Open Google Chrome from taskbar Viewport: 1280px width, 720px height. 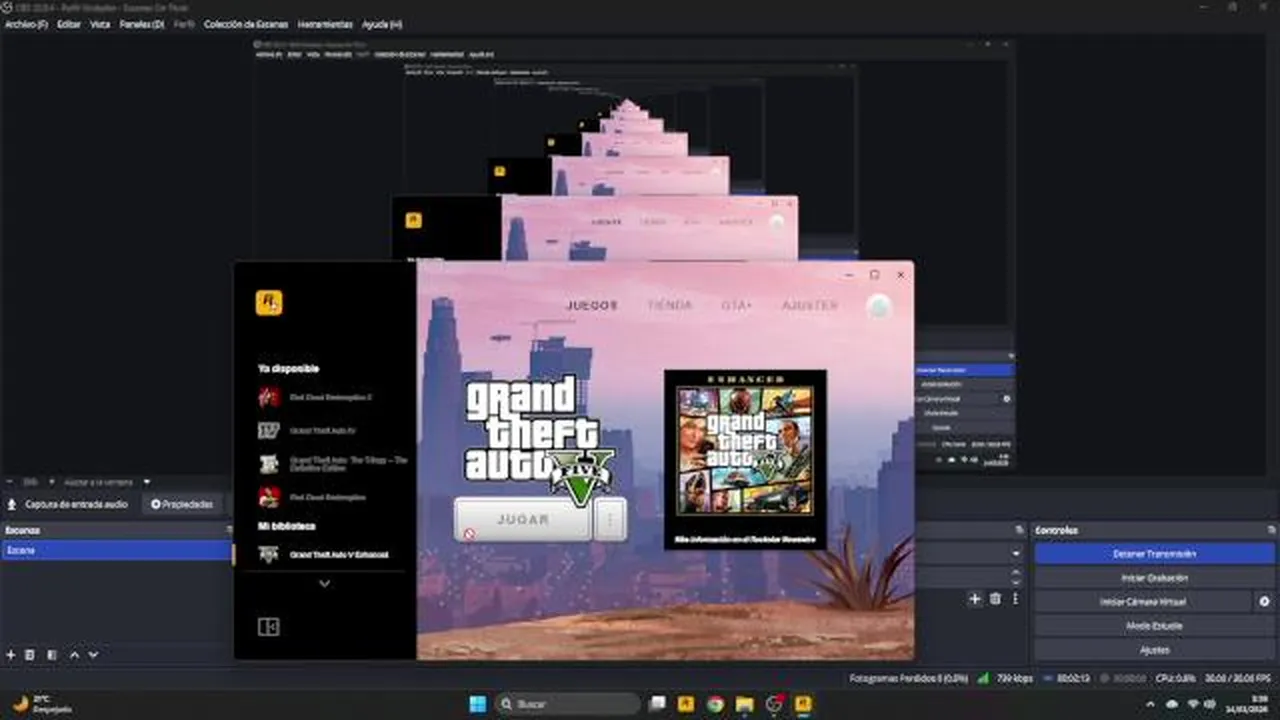point(715,704)
